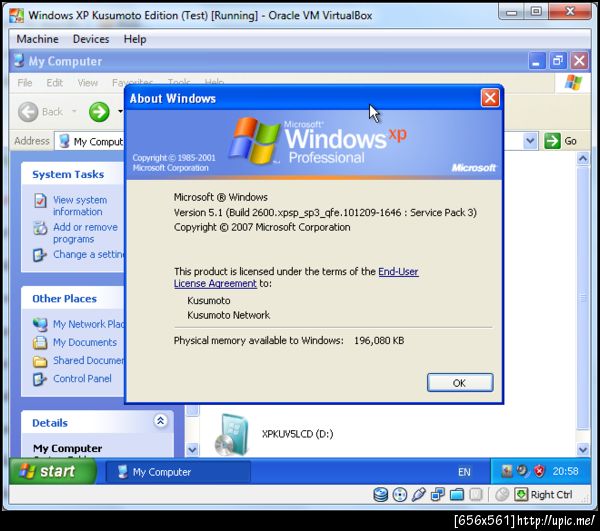Image resolution: width=600 pixels, height=531 pixels.
Task: Open the View menu in My Computer
Action: 88,83
